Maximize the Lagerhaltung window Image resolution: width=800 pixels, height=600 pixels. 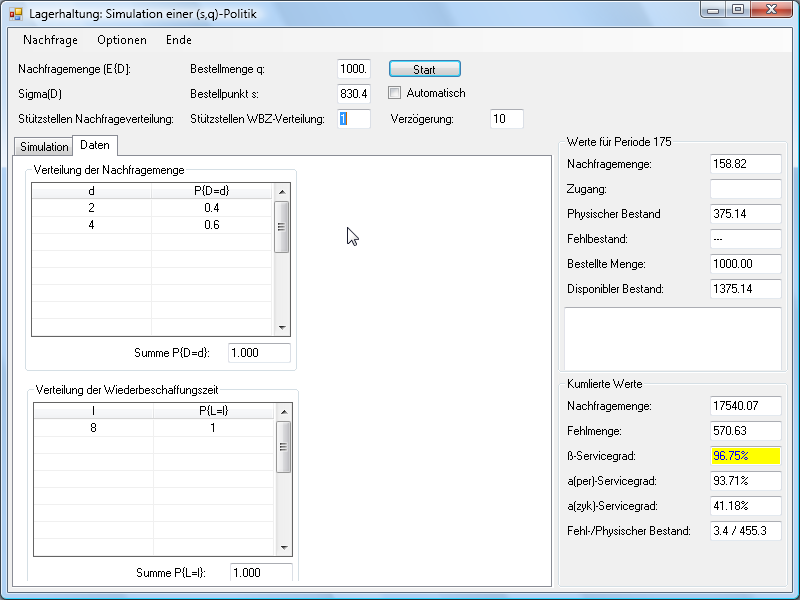click(738, 10)
